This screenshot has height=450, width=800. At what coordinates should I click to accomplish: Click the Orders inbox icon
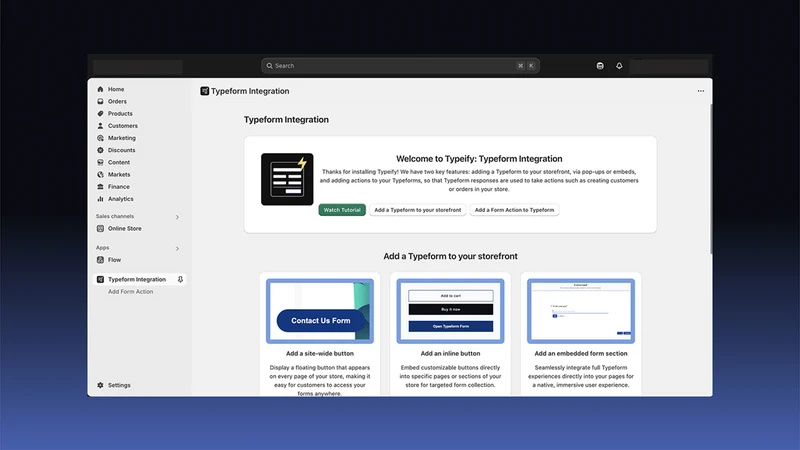(x=100, y=101)
